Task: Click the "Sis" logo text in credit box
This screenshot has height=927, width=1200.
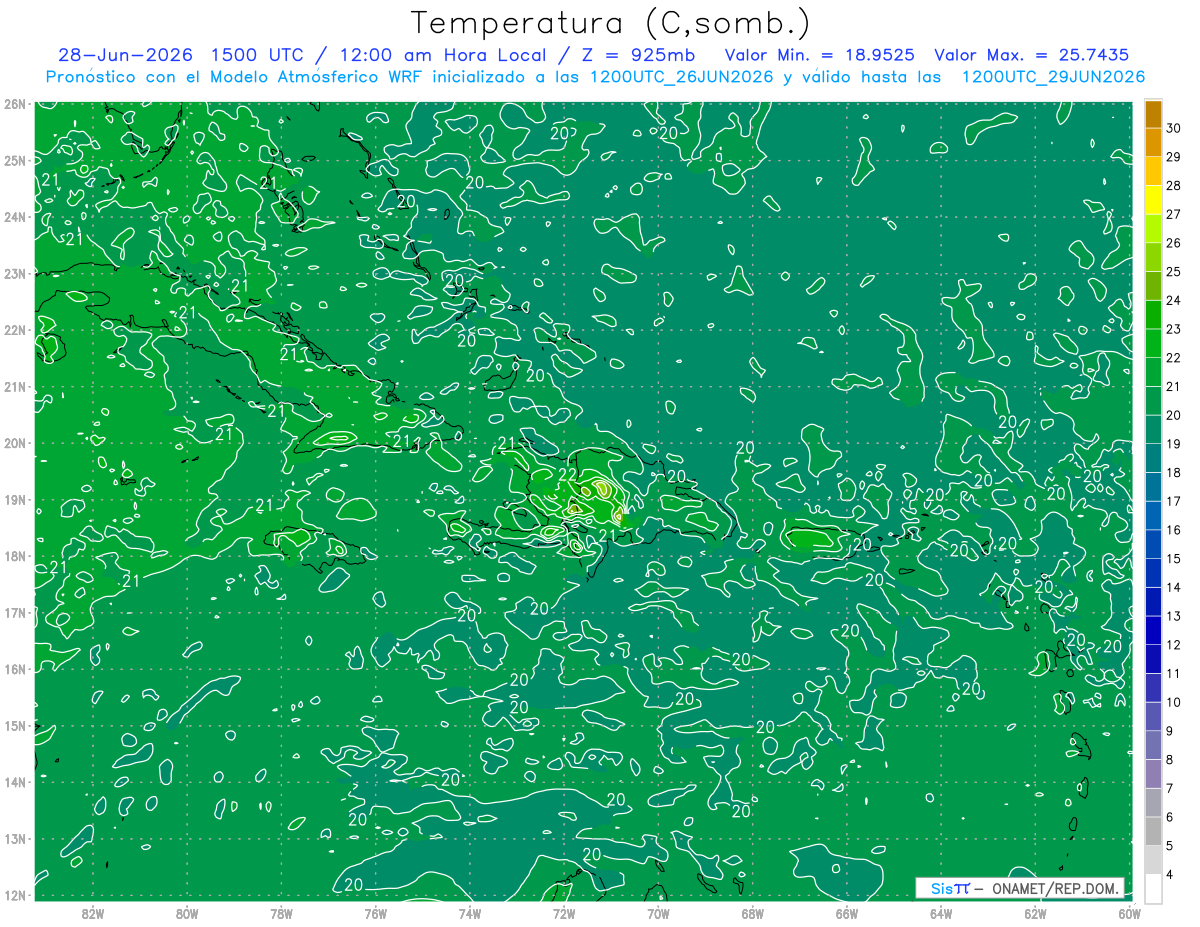Action: click(940, 888)
